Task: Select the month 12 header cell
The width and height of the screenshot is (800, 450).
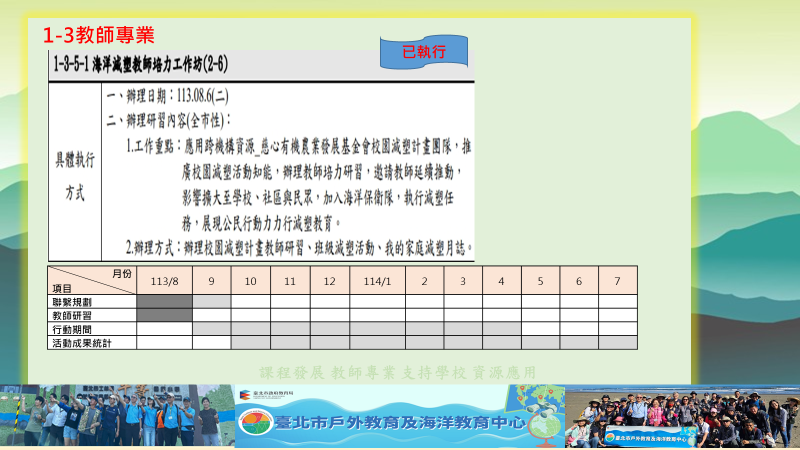Action: [x=330, y=281]
